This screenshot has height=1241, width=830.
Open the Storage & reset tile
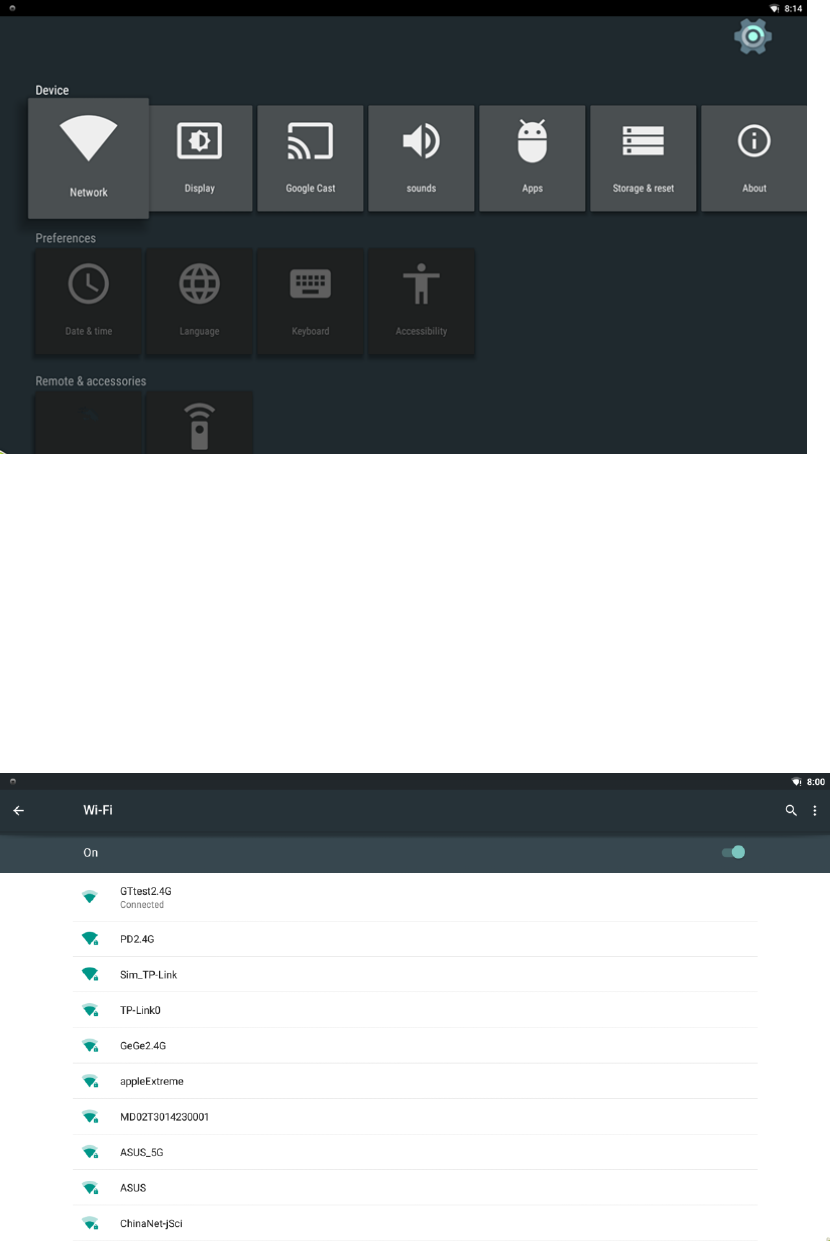pyautogui.click(x=643, y=158)
